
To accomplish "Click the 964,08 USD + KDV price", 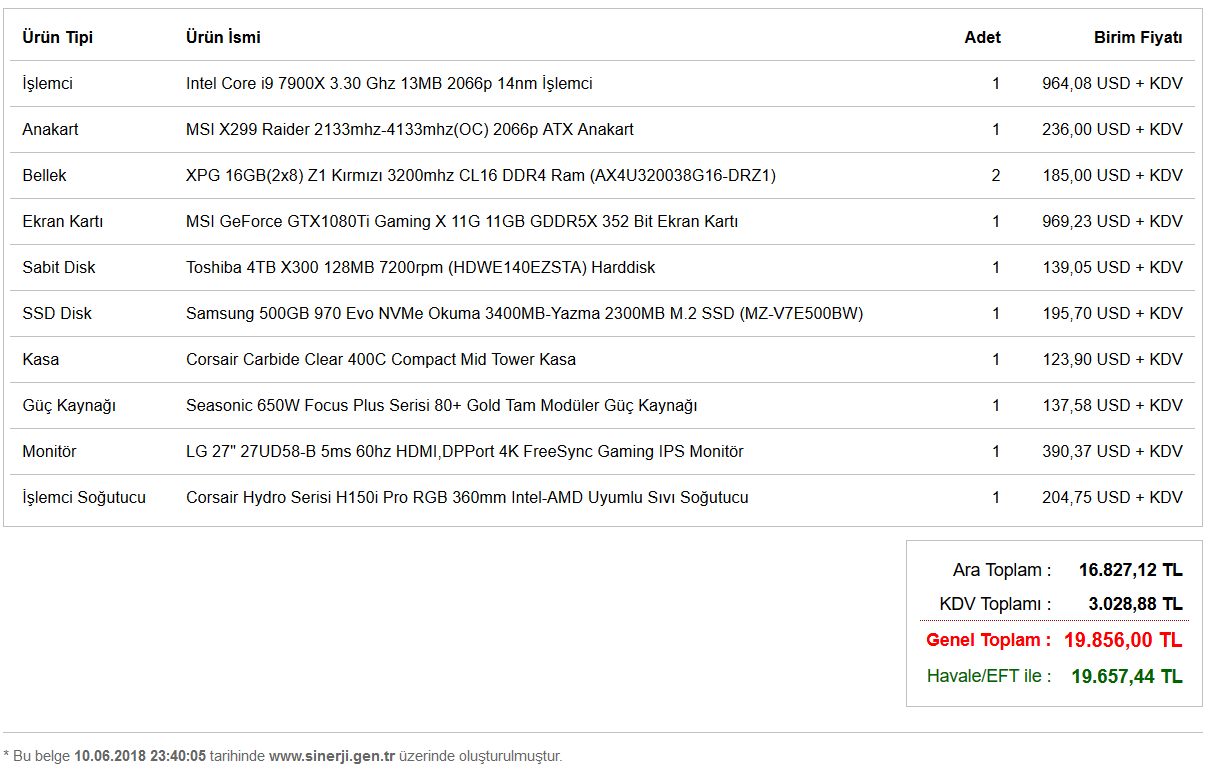I will click(x=1112, y=83).
